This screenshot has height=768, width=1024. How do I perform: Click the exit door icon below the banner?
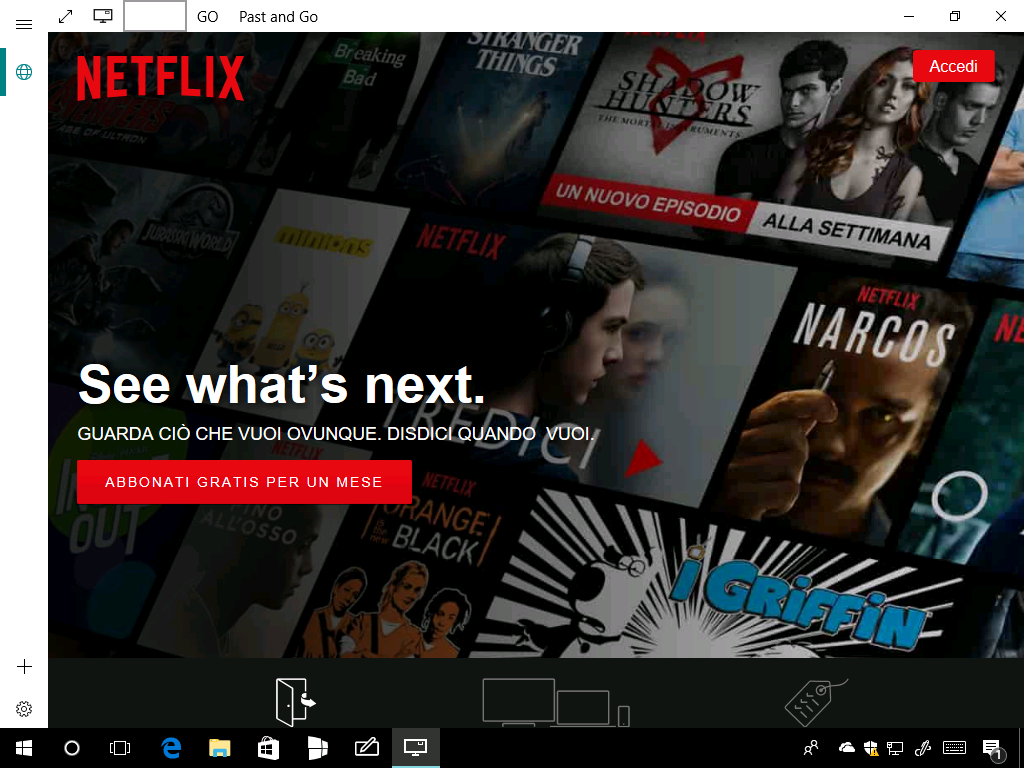point(295,702)
